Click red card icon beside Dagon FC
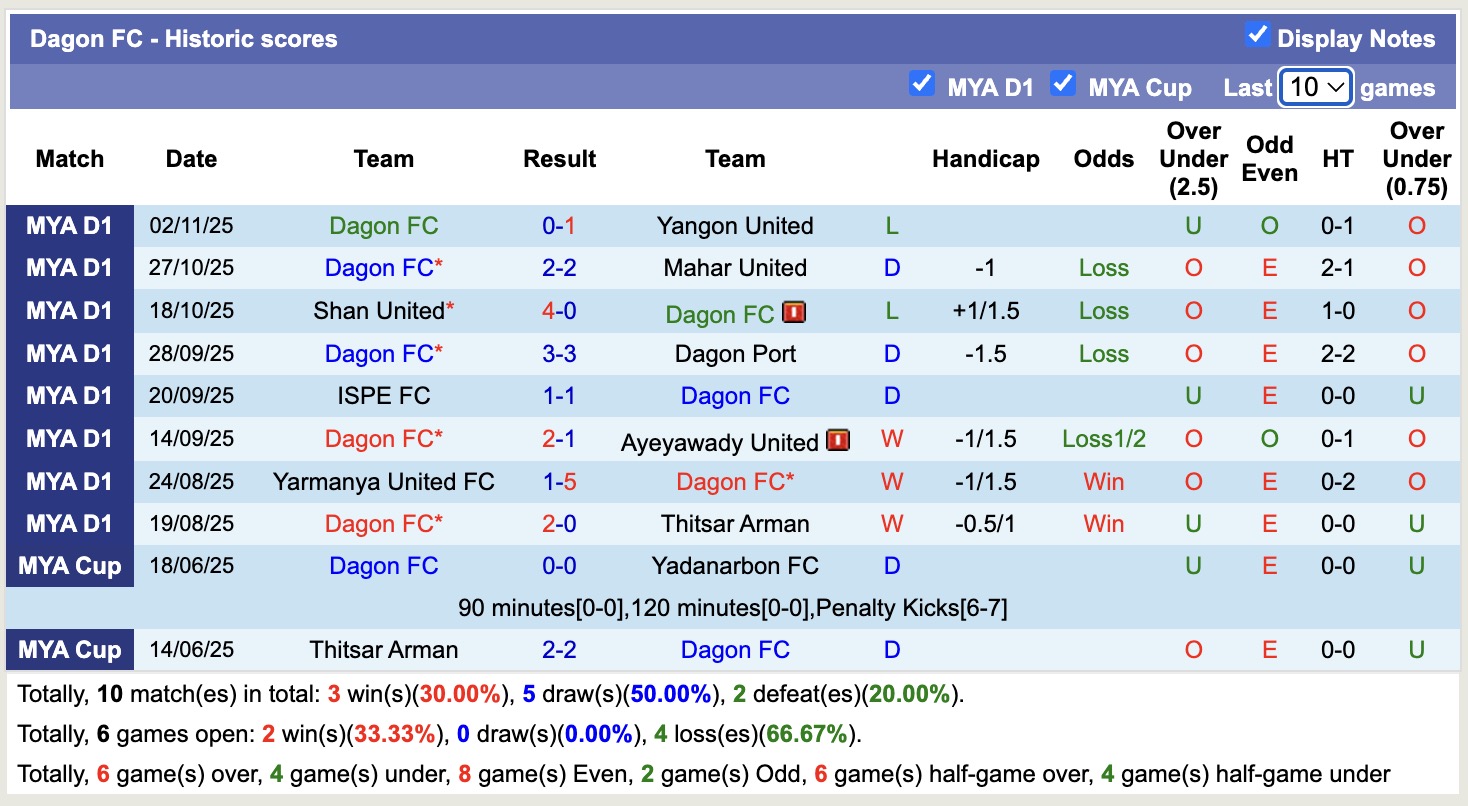The width and height of the screenshot is (1468, 806). [794, 313]
